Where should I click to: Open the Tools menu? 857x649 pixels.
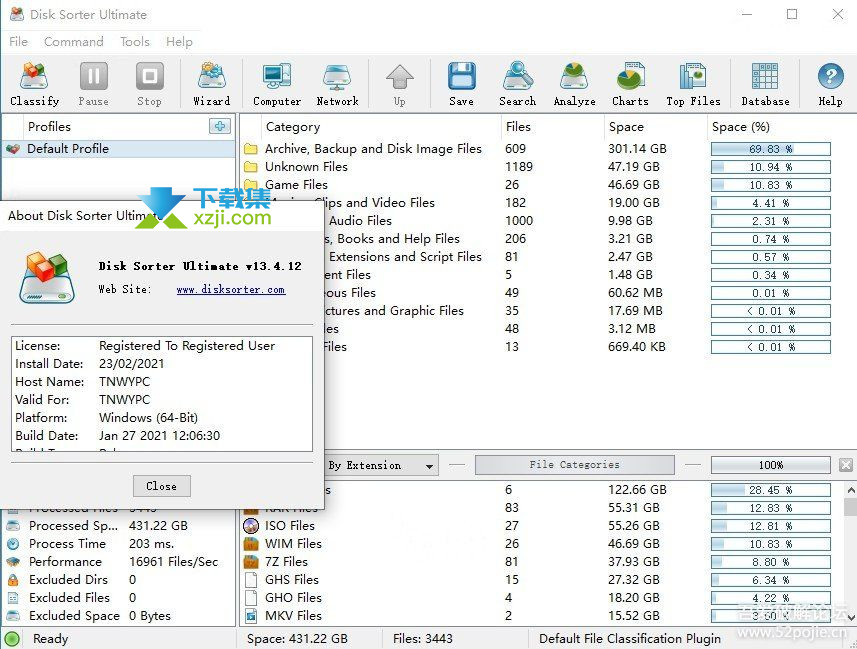134,42
